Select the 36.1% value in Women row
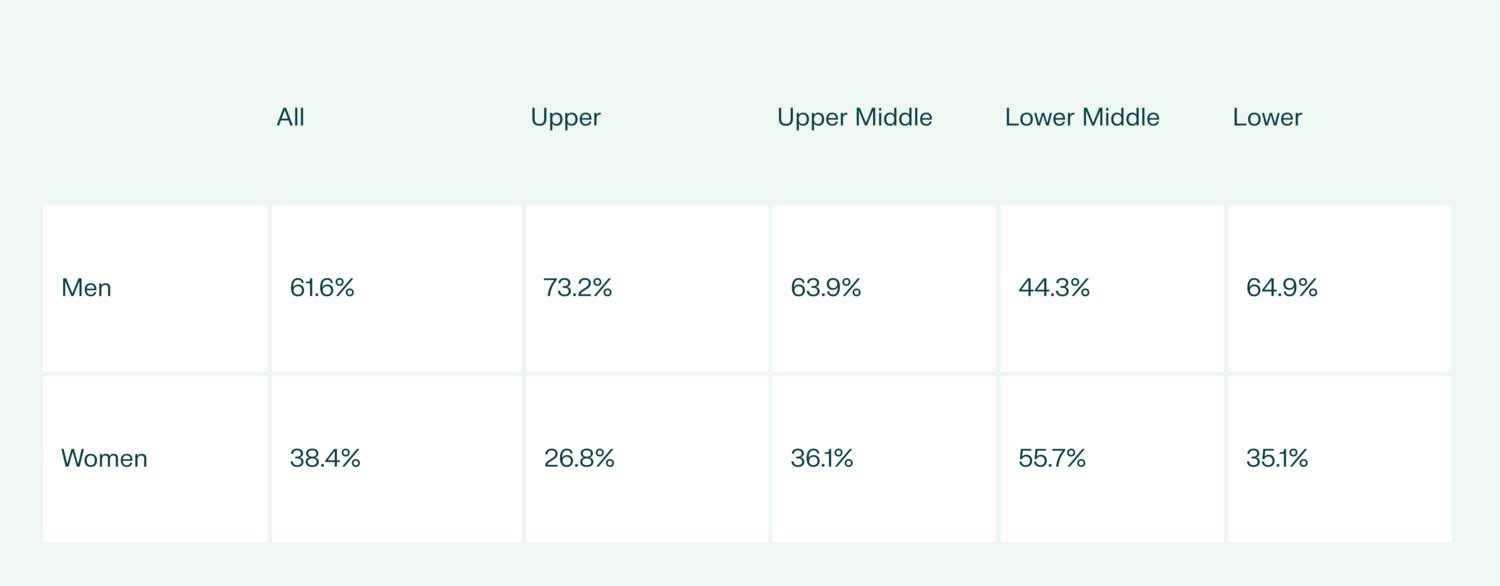1500x586 pixels. [822, 459]
